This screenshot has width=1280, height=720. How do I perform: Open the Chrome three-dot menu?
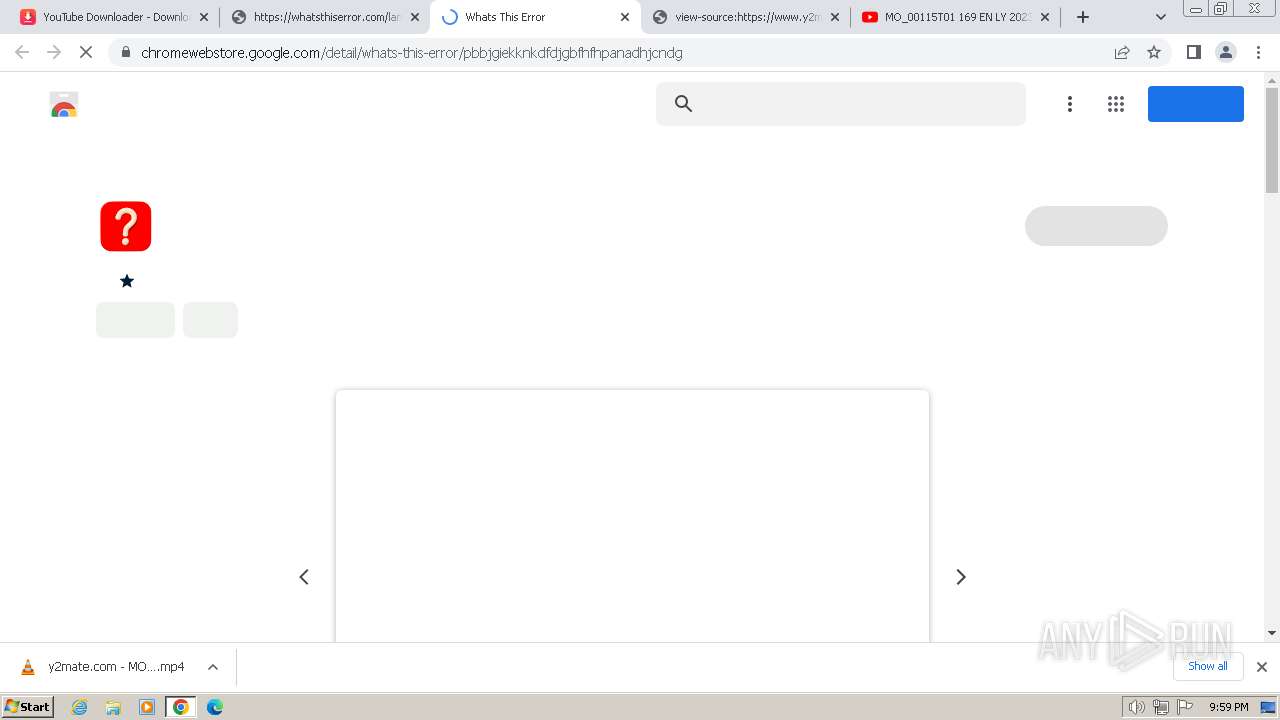[x=1259, y=52]
